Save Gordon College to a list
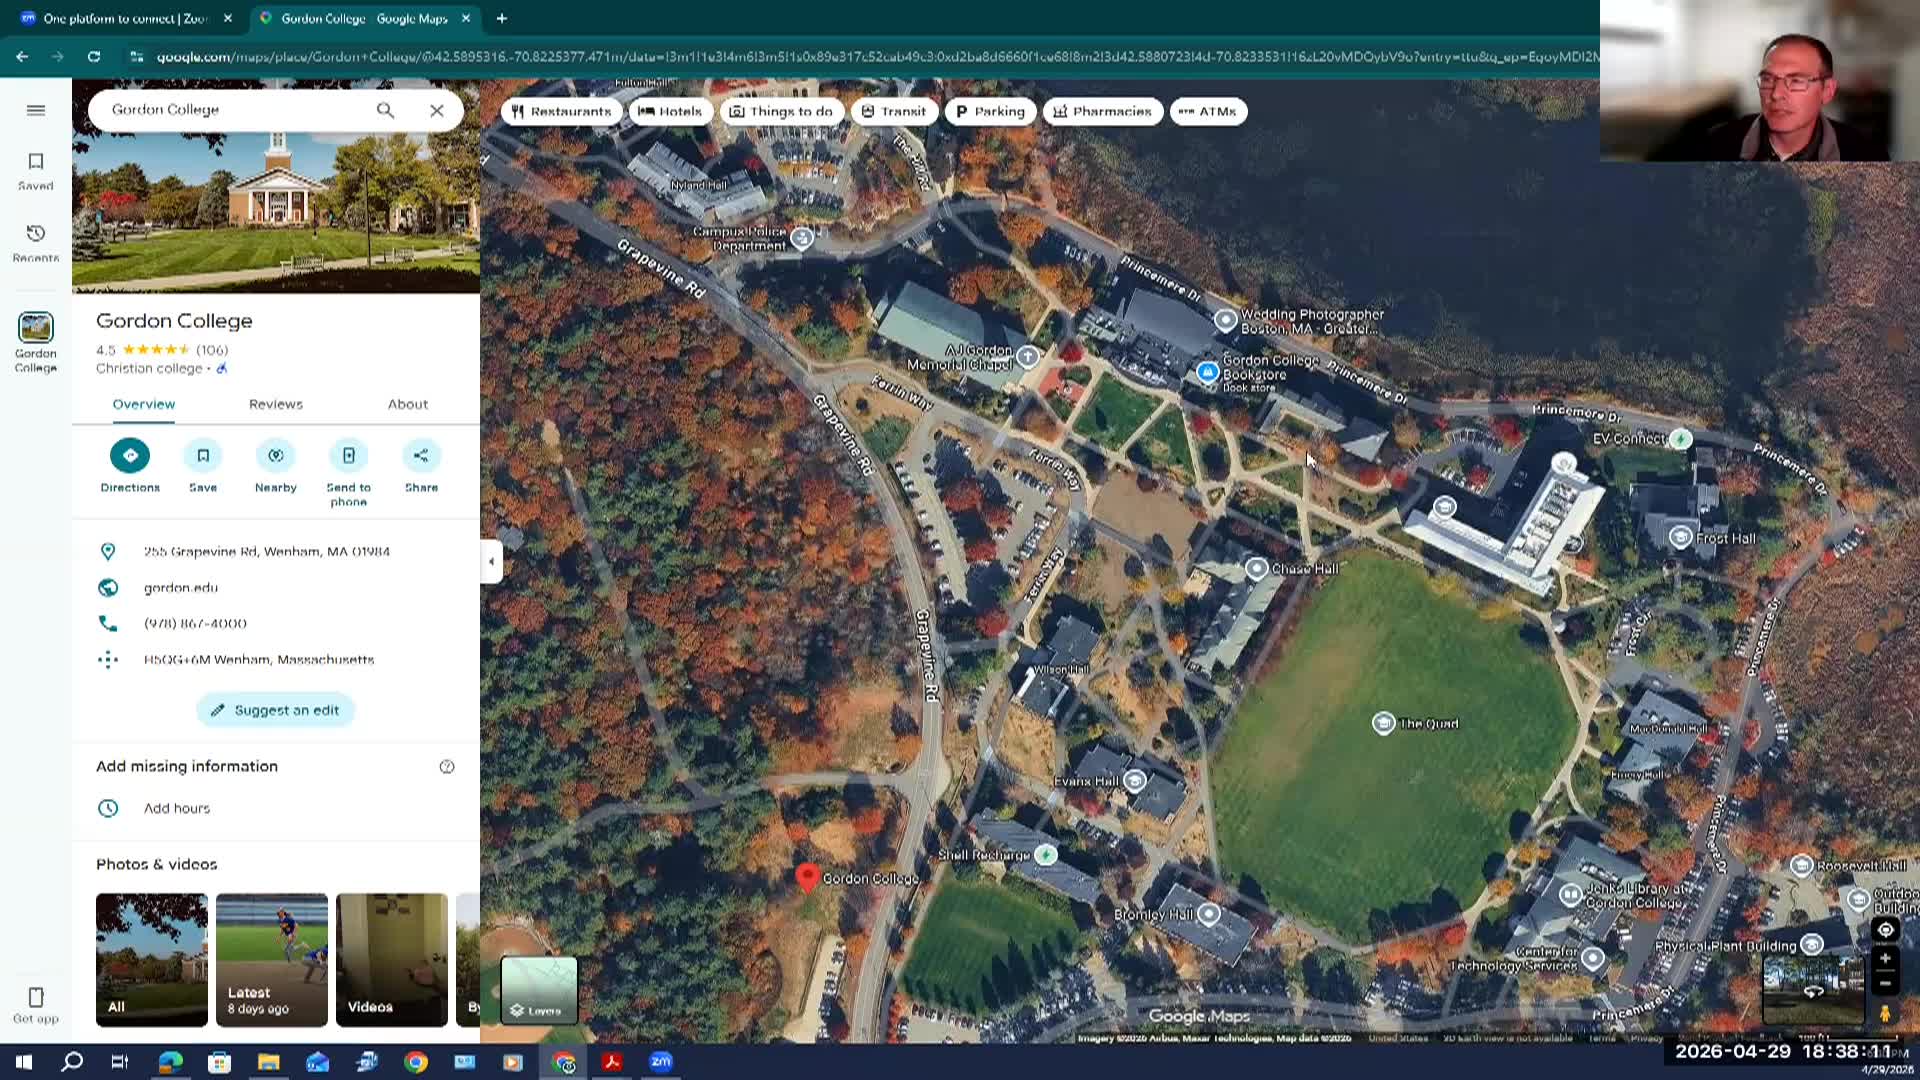The height and width of the screenshot is (1080, 1920). point(203,467)
